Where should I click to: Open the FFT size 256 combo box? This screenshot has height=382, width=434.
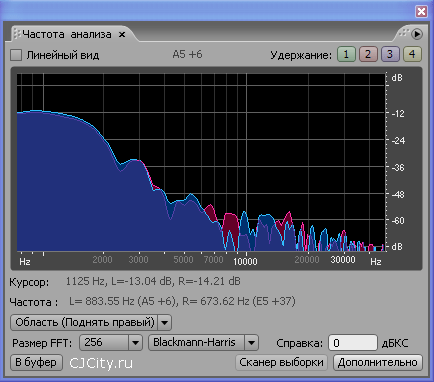click(x=111, y=343)
